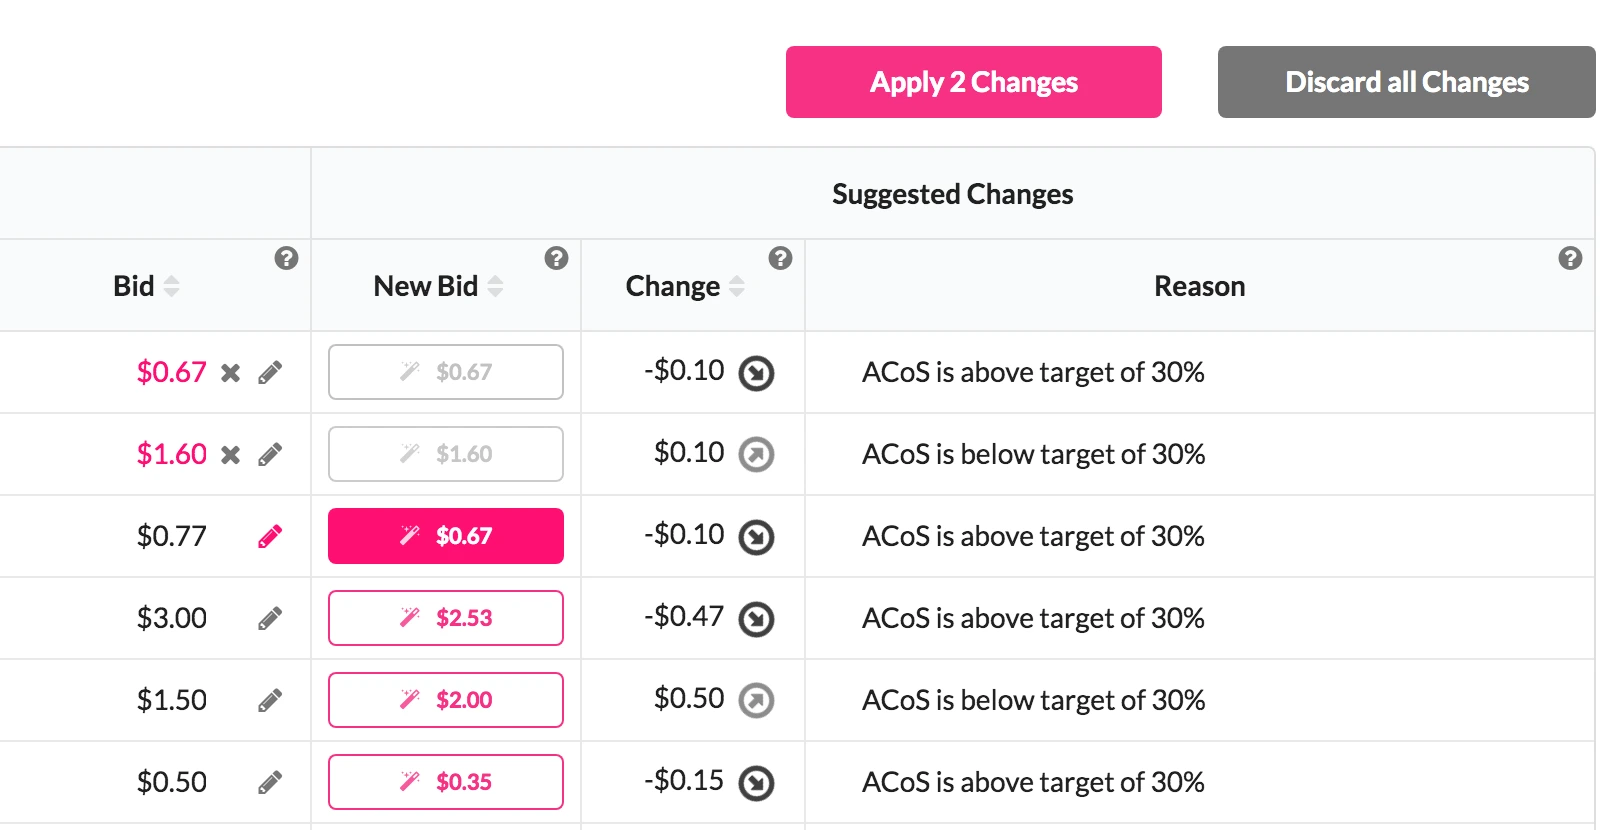
Task: Sort table by New Bid column
Action: (x=495, y=287)
